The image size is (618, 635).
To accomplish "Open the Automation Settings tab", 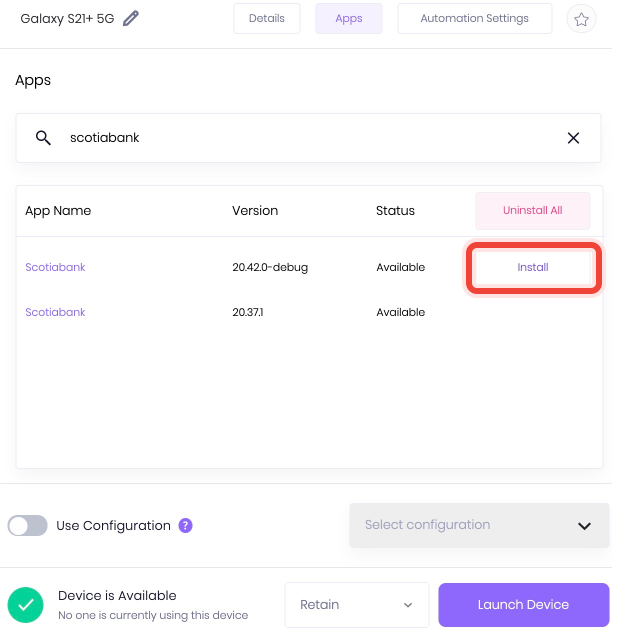I will [x=474, y=19].
